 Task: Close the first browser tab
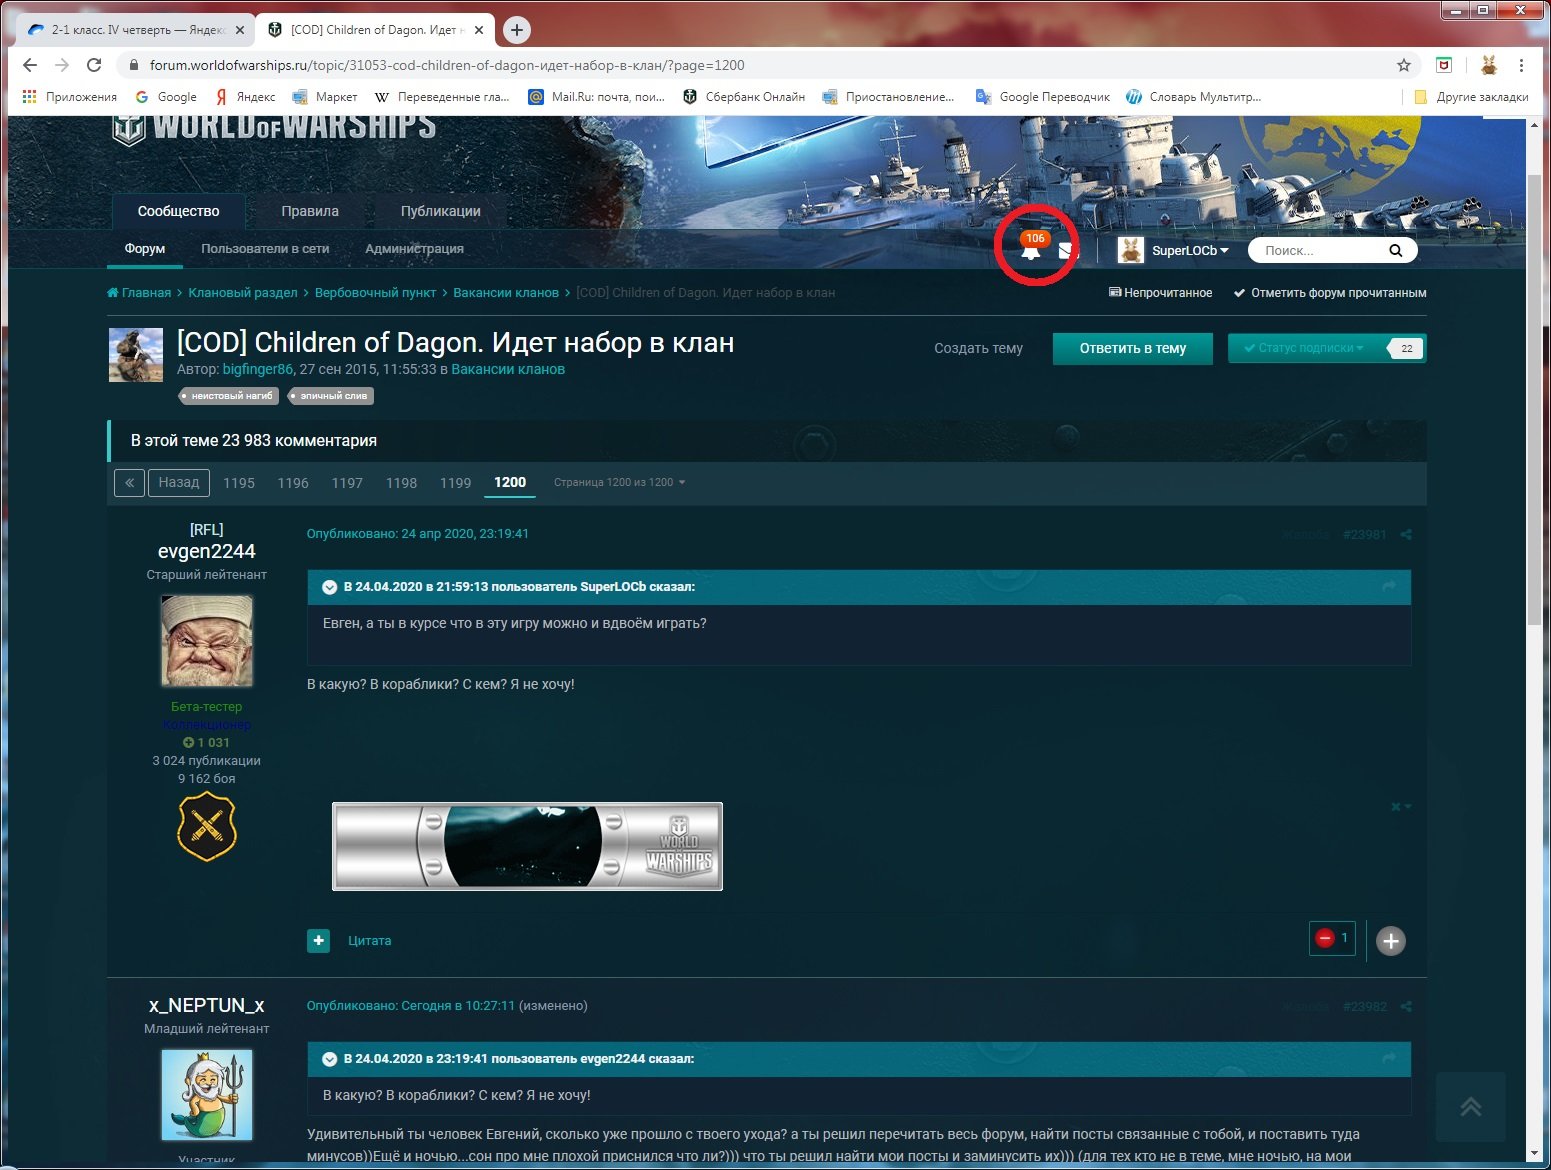240,30
